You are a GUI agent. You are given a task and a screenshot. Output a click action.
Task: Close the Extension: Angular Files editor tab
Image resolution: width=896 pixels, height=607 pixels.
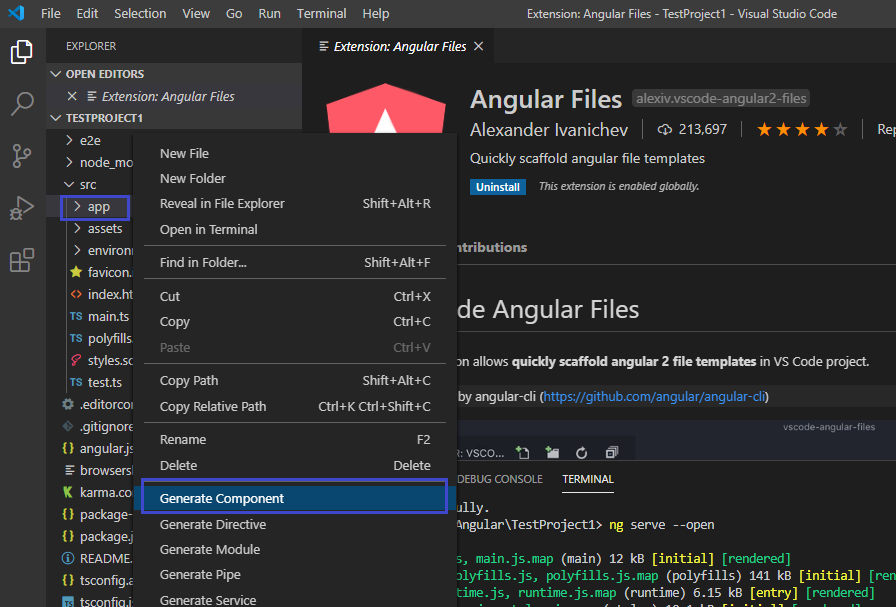click(478, 45)
